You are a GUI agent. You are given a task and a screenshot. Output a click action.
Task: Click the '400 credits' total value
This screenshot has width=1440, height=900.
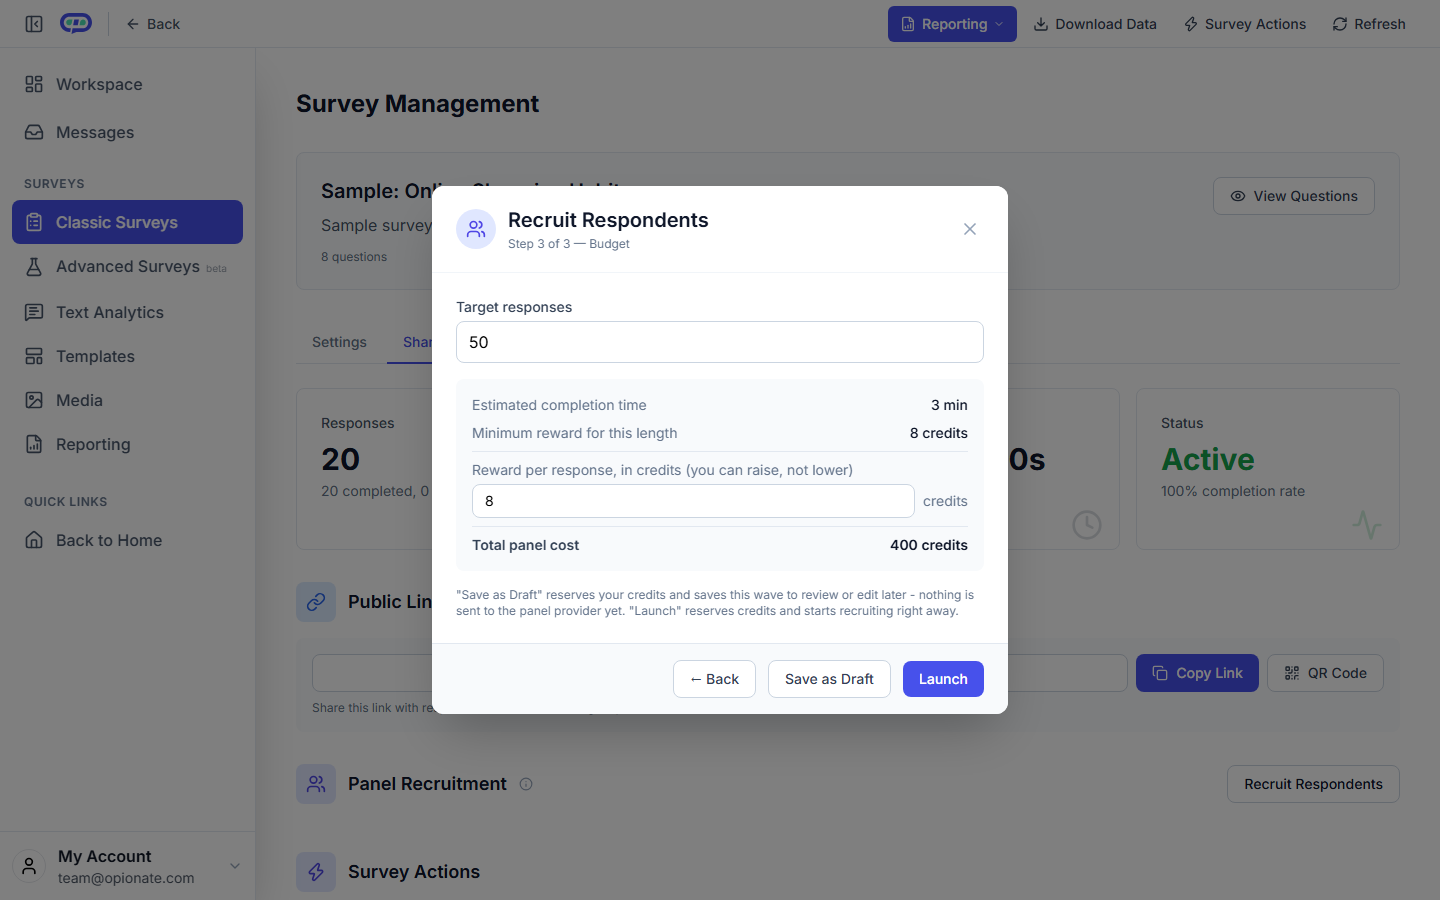pos(929,545)
